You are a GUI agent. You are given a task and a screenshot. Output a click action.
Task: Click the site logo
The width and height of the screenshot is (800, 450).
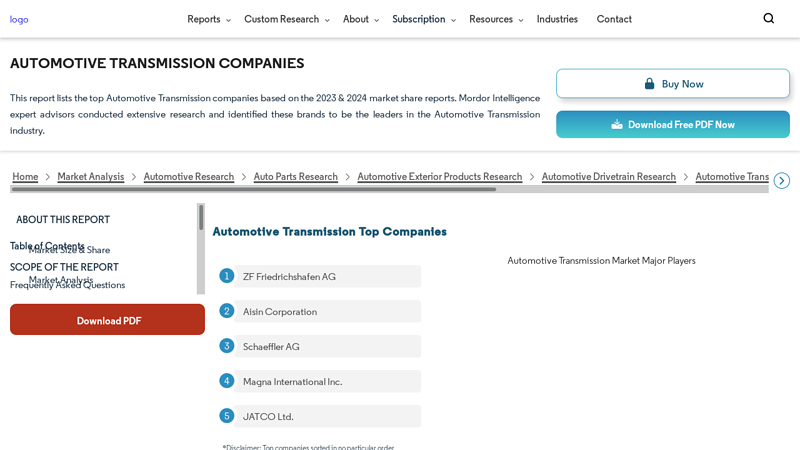coord(19,19)
